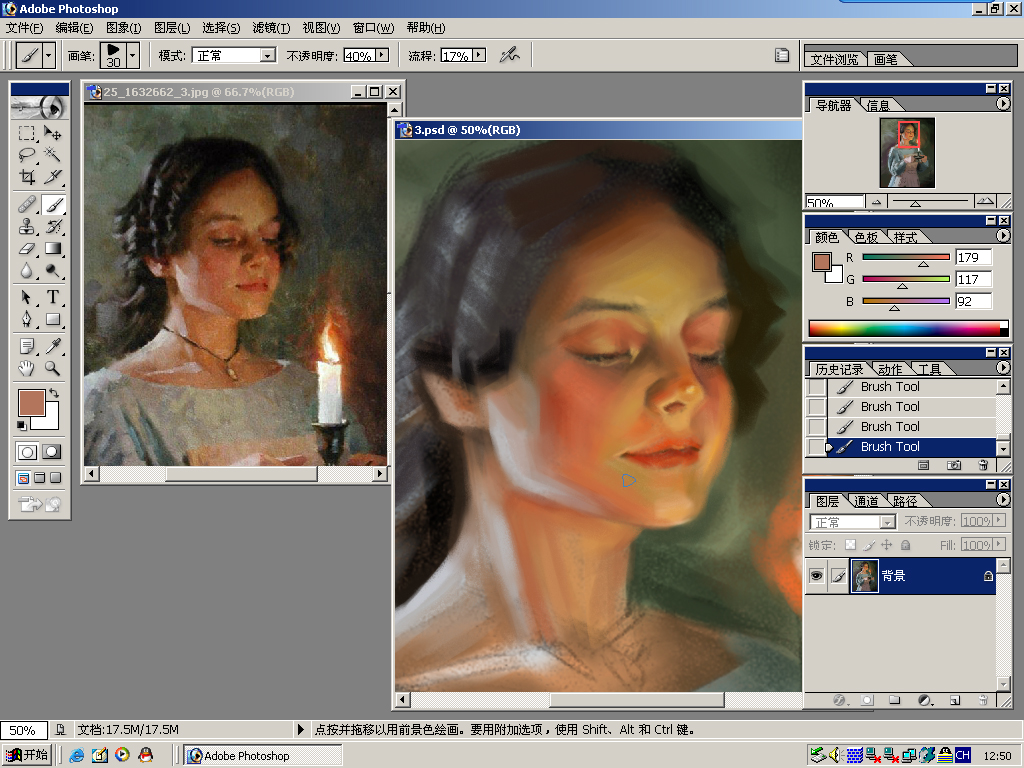
Task: Open the 滤镜 menu
Action: 271,27
